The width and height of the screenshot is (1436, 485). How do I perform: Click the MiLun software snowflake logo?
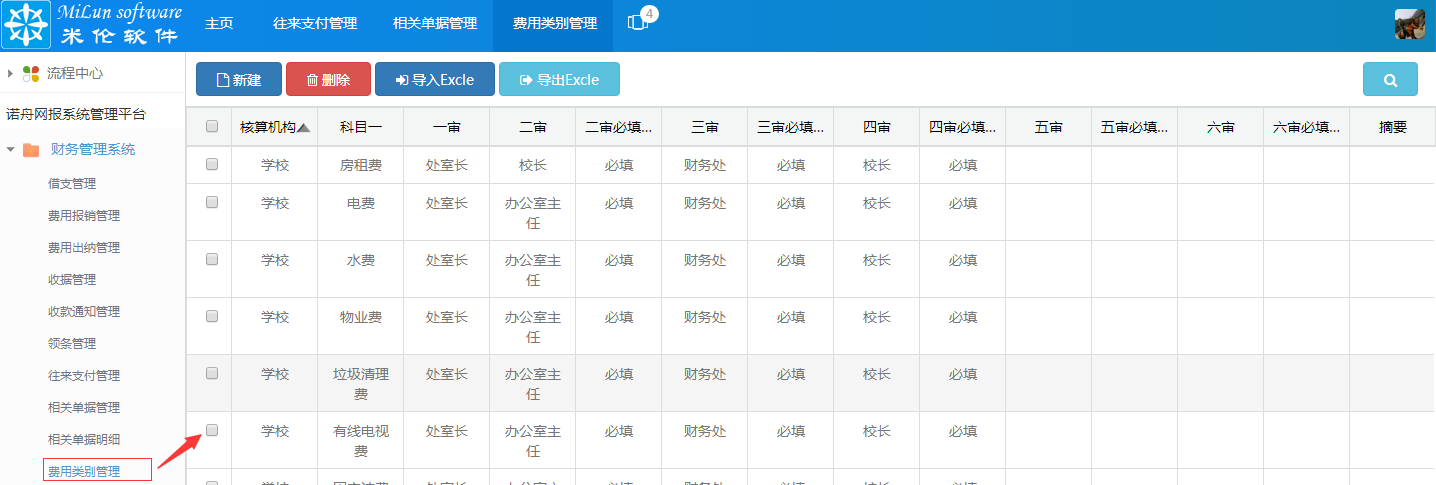click(x=27, y=25)
